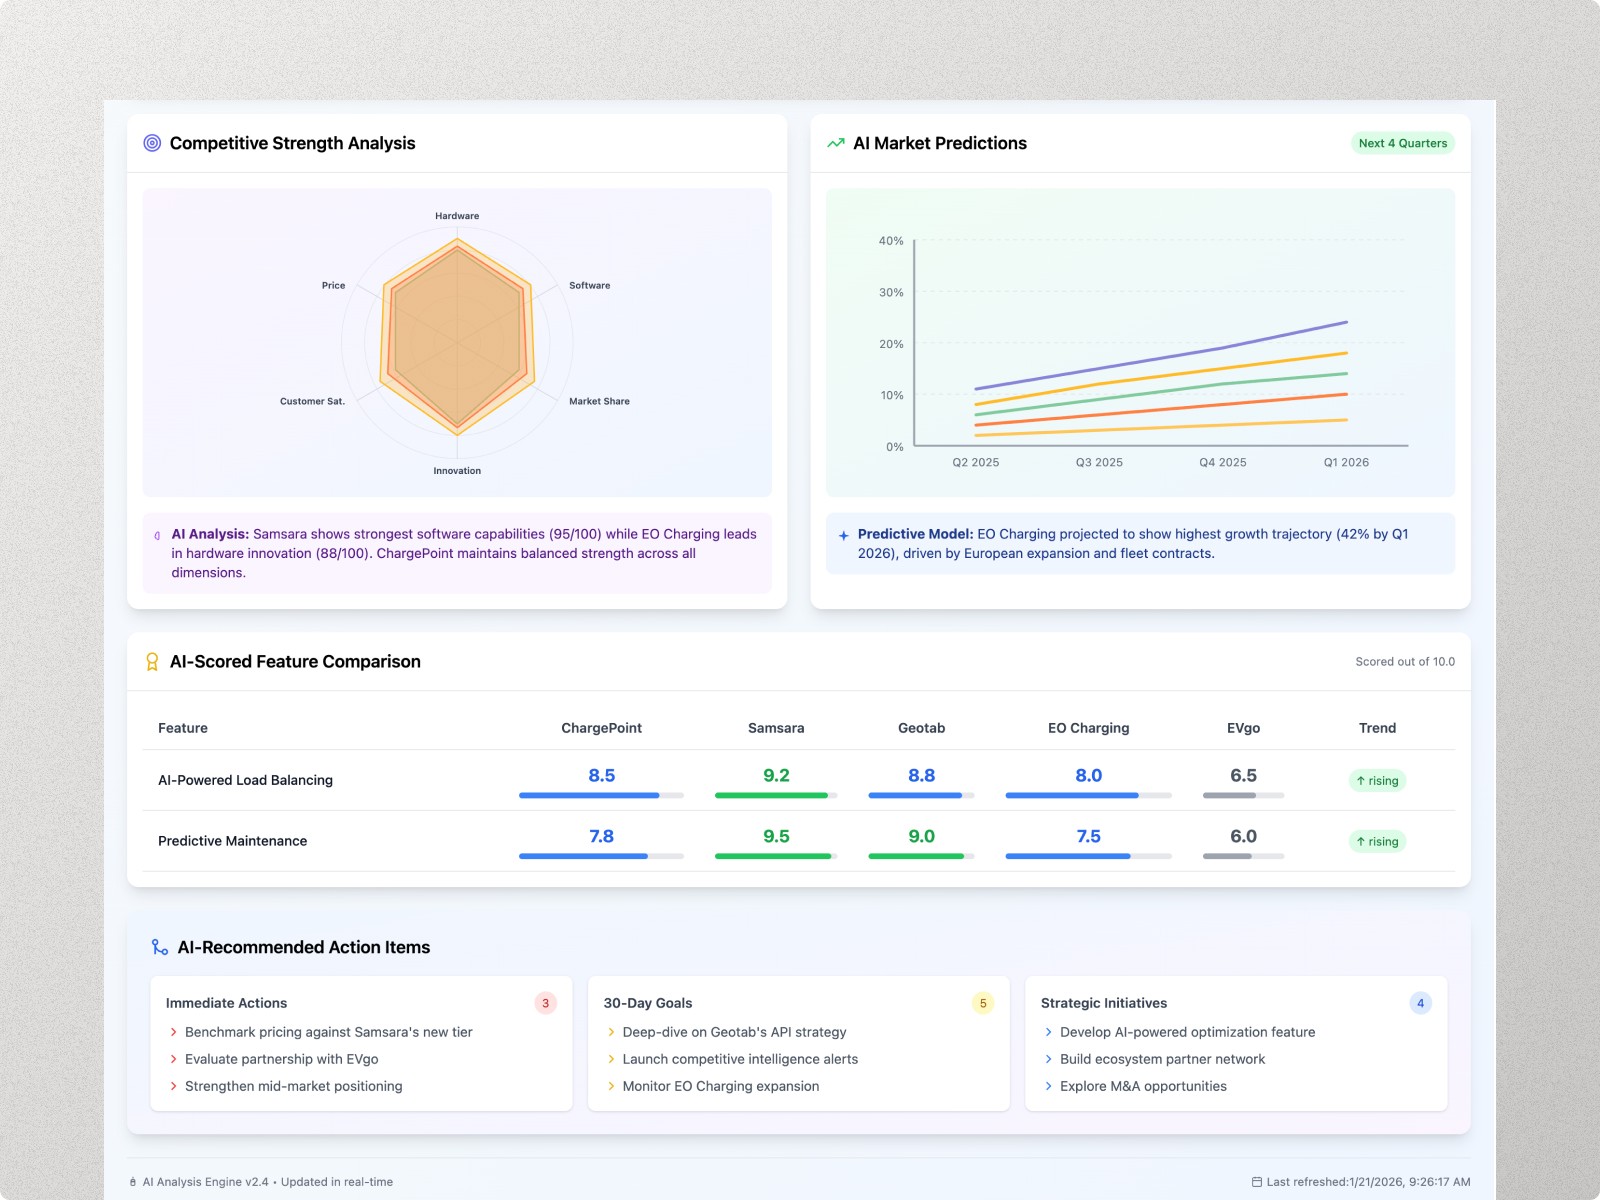The width and height of the screenshot is (1600, 1200).
Task: Click the Q2 2025 axis label
Action: (x=975, y=462)
